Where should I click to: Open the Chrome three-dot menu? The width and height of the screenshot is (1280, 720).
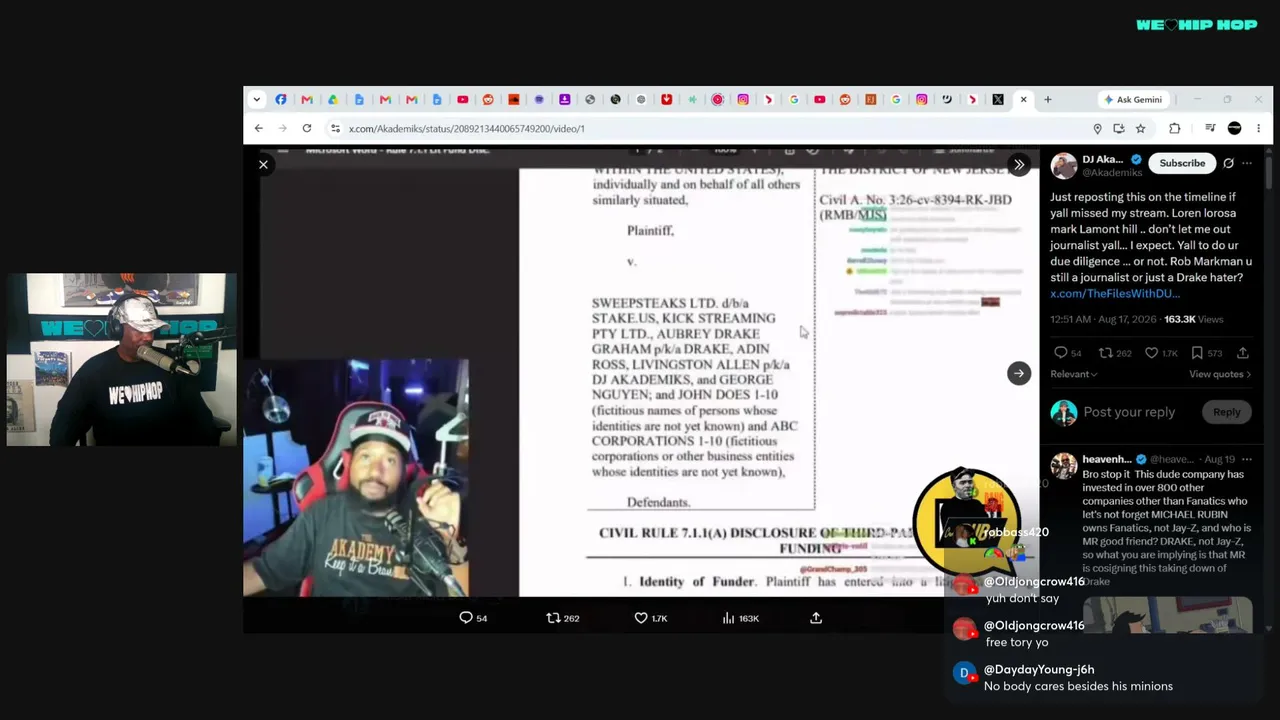[x=1258, y=128]
